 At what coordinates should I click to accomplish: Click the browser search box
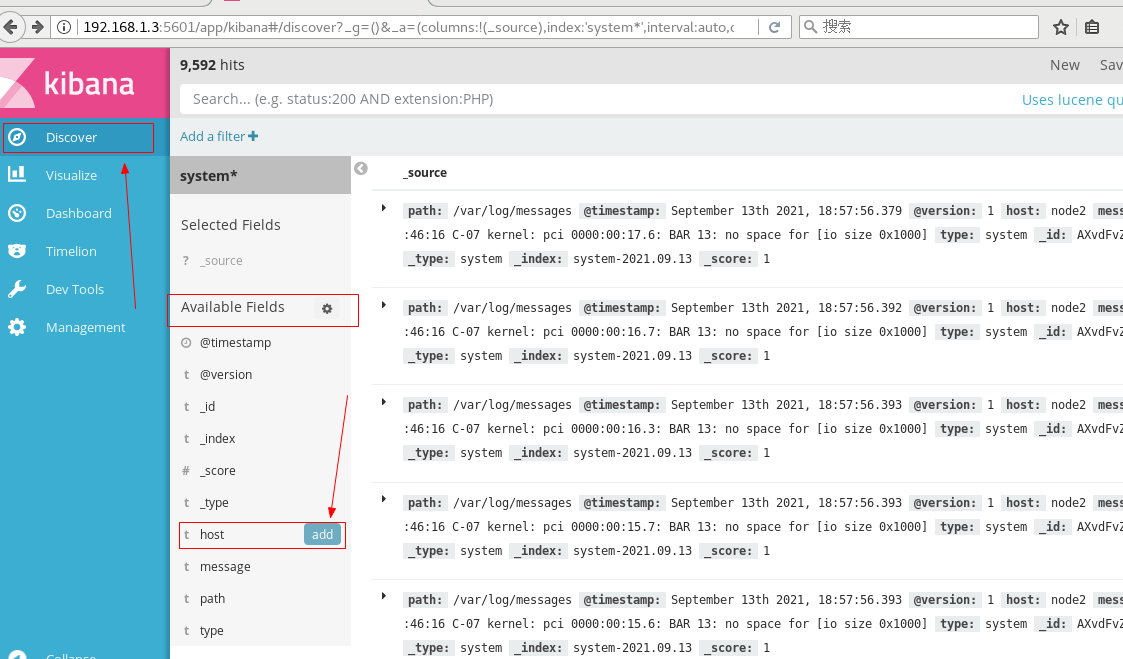tap(919, 27)
